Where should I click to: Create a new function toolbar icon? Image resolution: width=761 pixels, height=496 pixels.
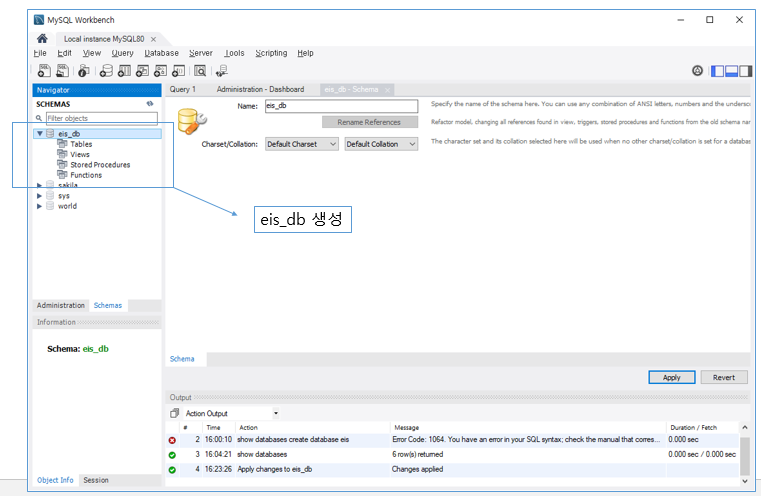(179, 71)
